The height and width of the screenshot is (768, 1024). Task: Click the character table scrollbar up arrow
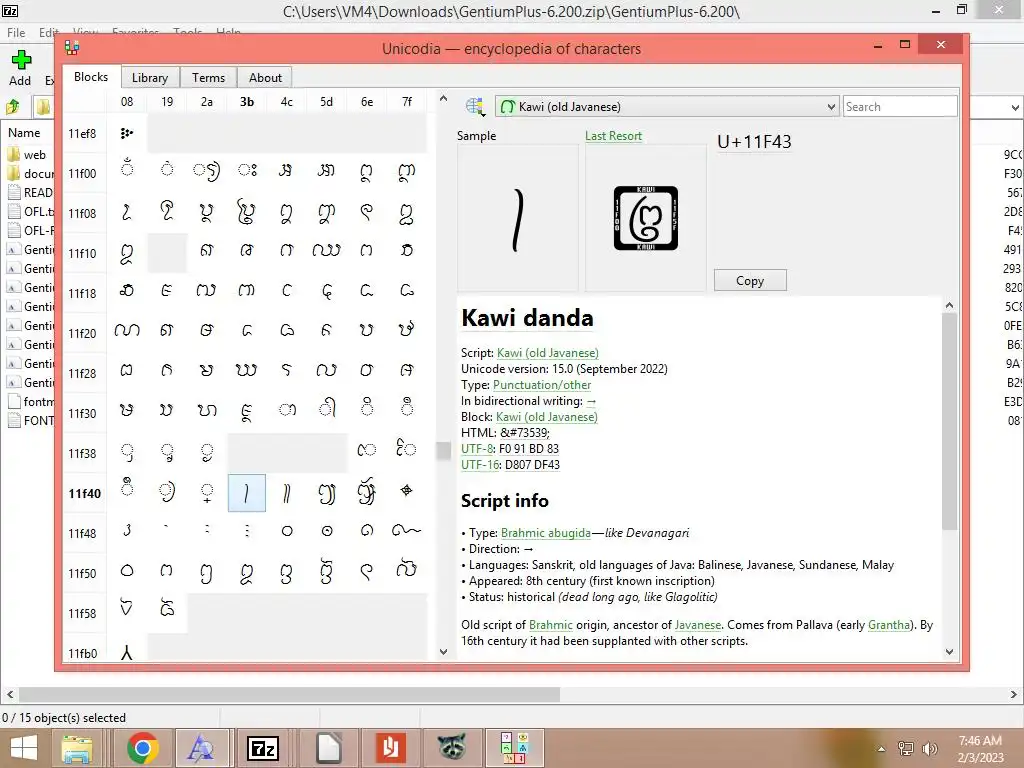443,99
